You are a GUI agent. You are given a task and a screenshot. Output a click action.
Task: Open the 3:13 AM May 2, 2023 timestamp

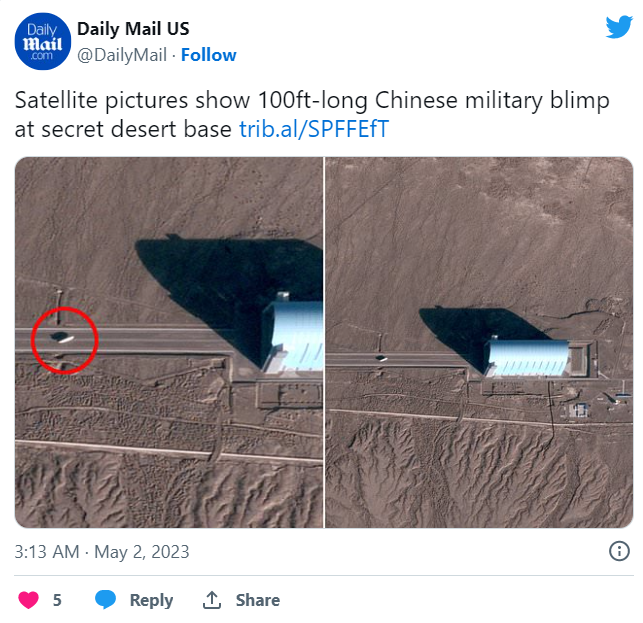(x=102, y=552)
